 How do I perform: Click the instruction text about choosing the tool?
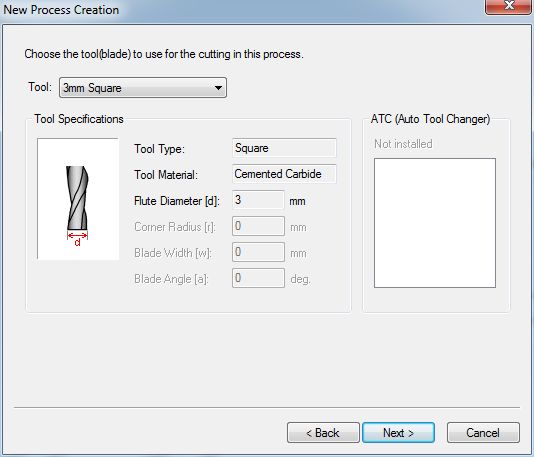[x=164, y=54]
